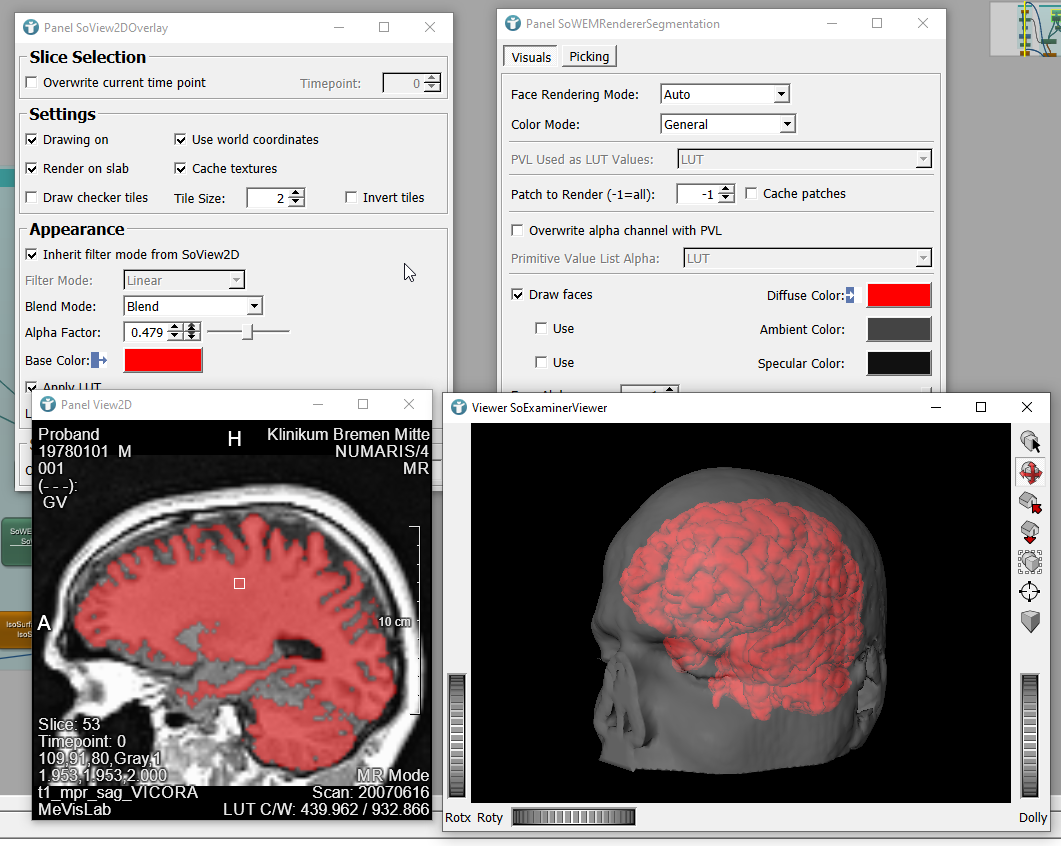1061x846 pixels.
Task: Activate the view rotate mode icon
Action: coord(1029,471)
